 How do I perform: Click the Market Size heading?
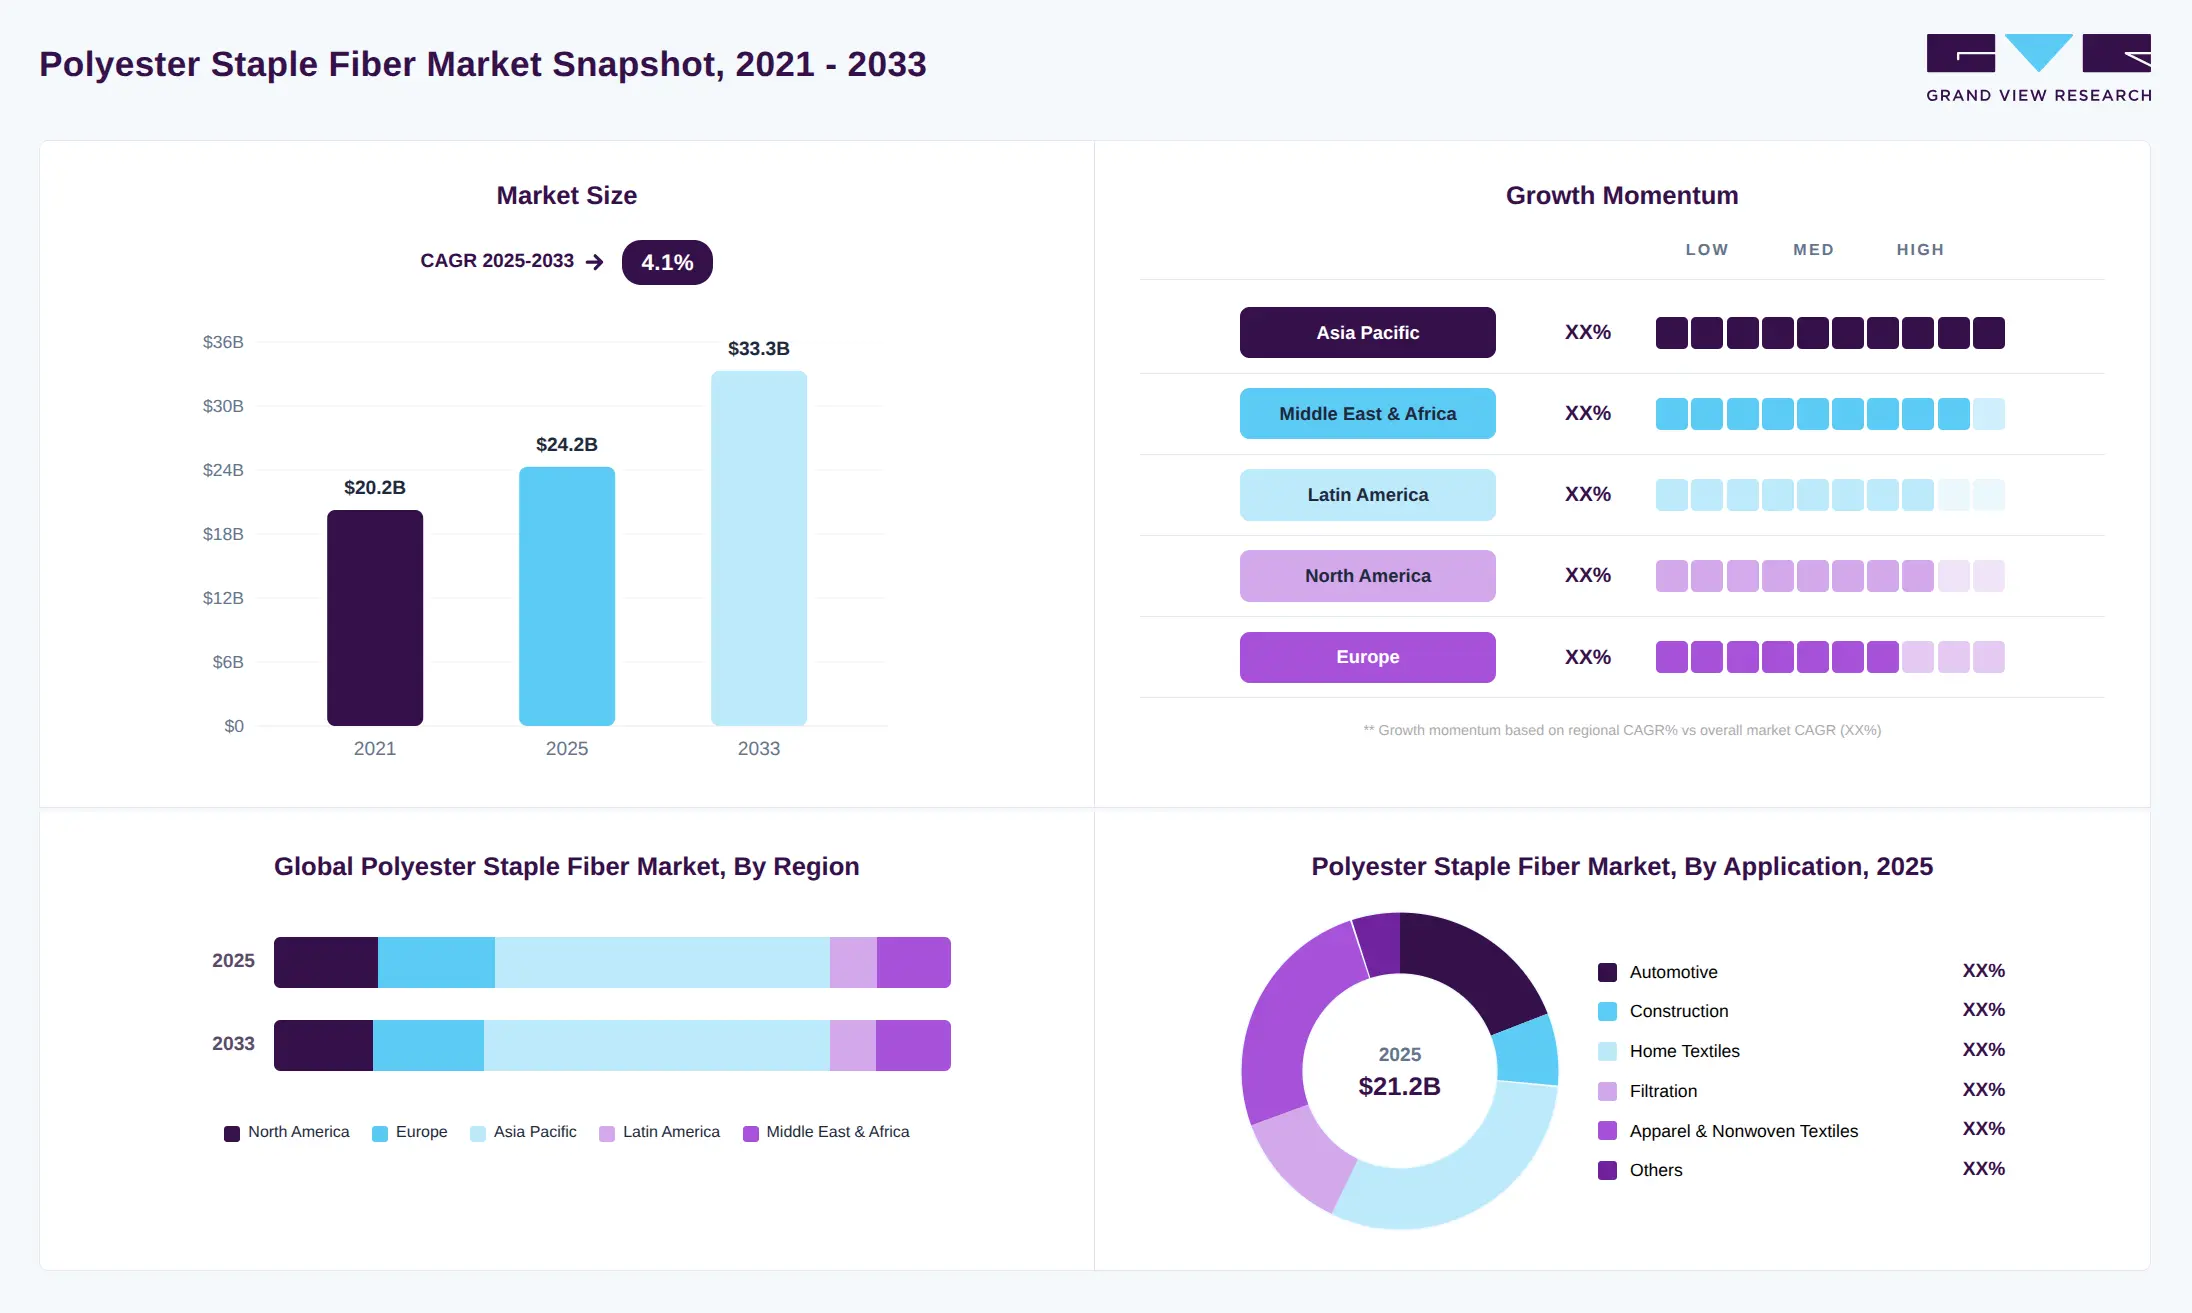coord(567,196)
